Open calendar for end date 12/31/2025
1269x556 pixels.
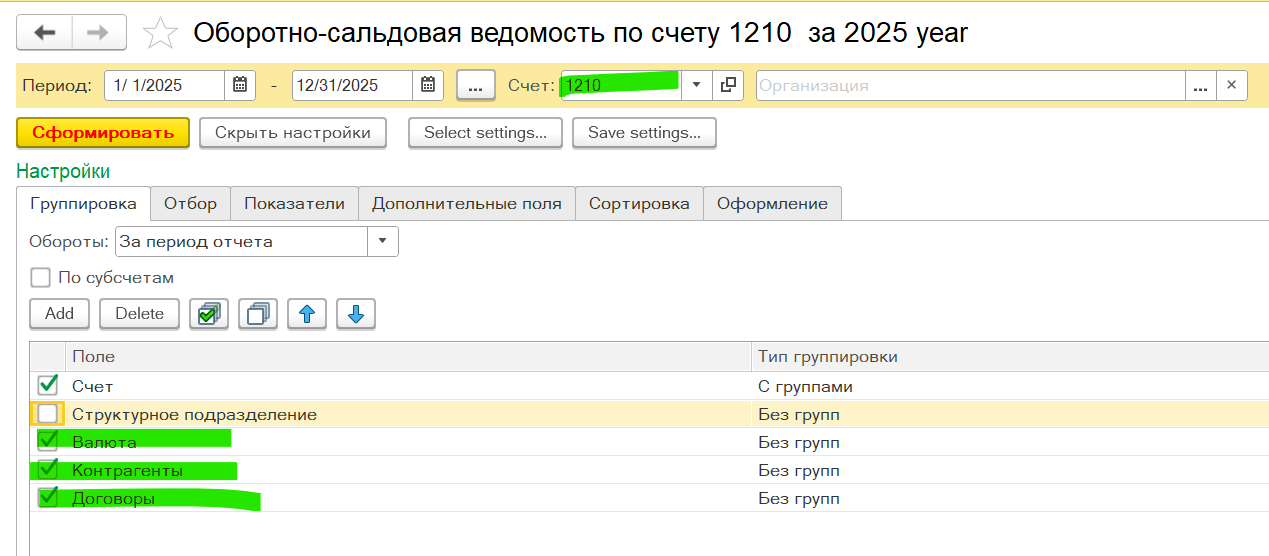coord(428,85)
